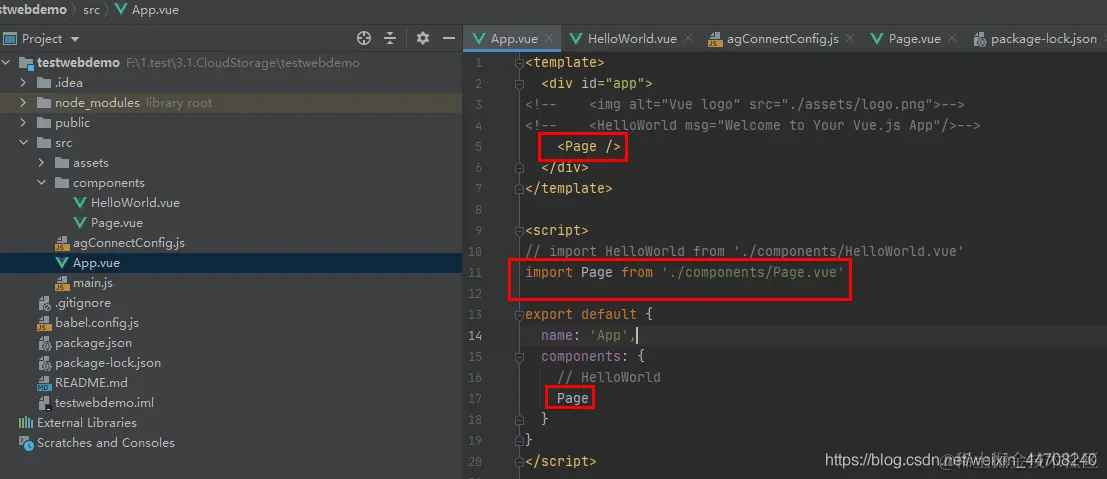Select babel.config.js in tree
This screenshot has width=1107, height=479.
point(97,323)
